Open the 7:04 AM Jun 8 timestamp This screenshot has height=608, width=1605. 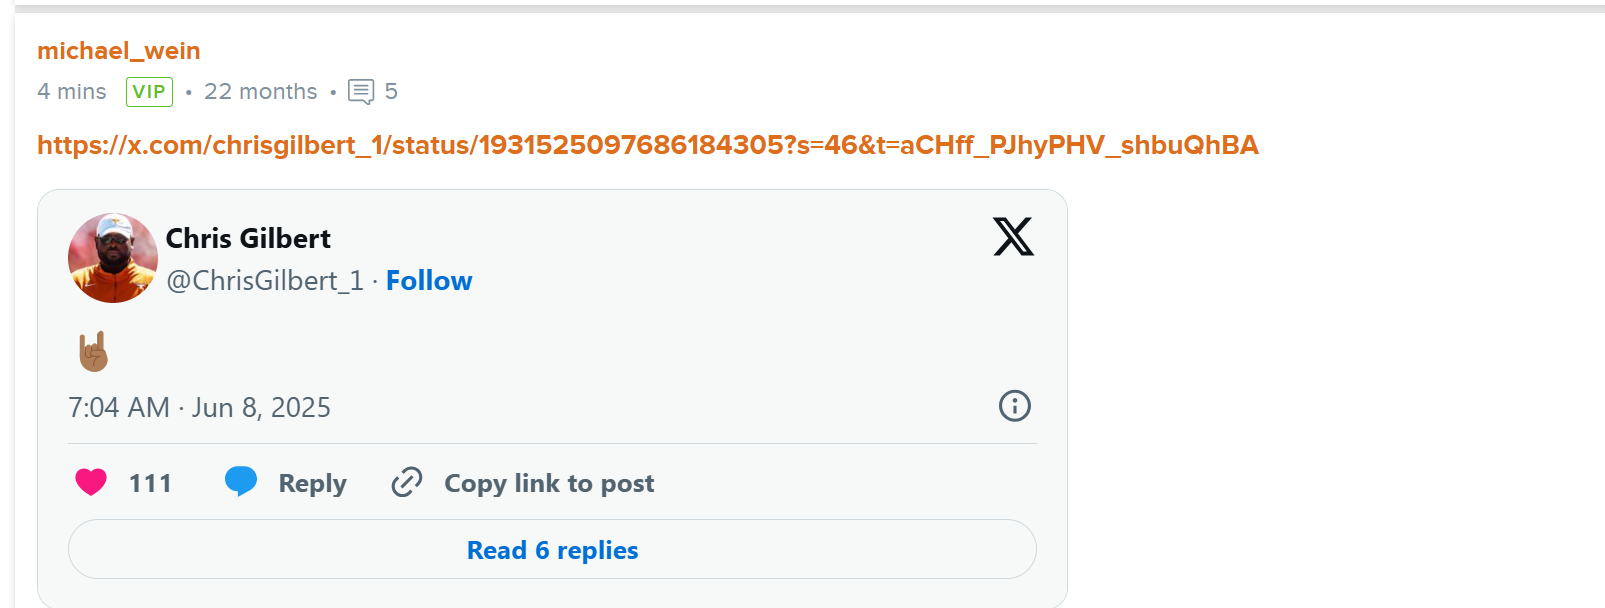pyautogui.click(x=199, y=408)
